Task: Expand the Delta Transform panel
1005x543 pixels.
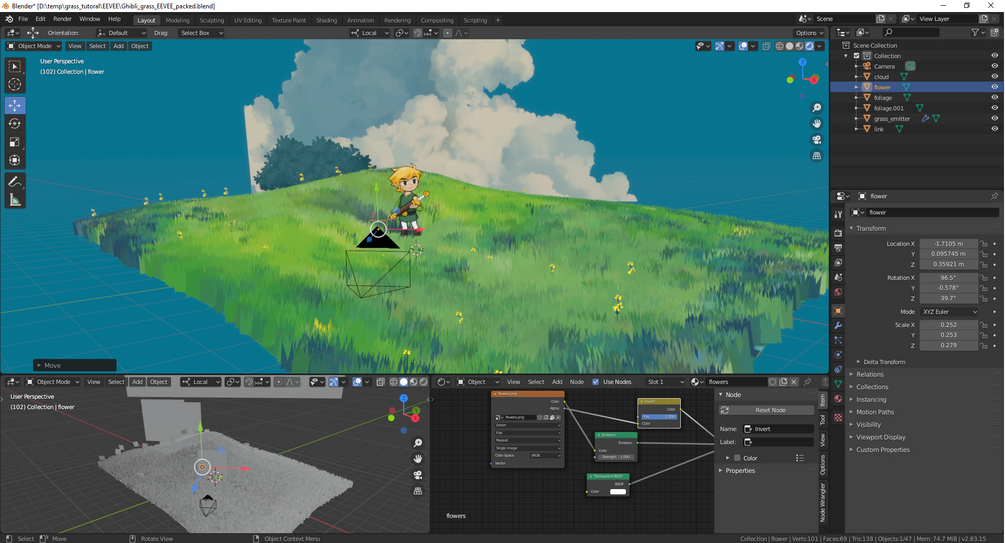Action: point(884,362)
